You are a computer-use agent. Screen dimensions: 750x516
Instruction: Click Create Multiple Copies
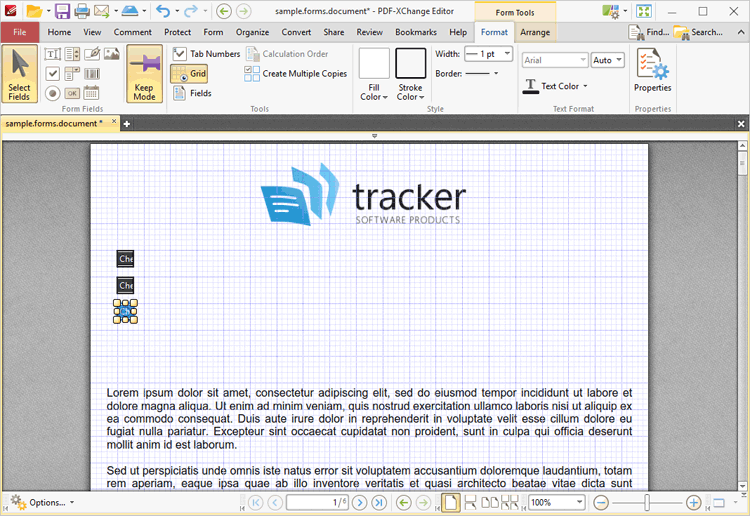coord(296,74)
